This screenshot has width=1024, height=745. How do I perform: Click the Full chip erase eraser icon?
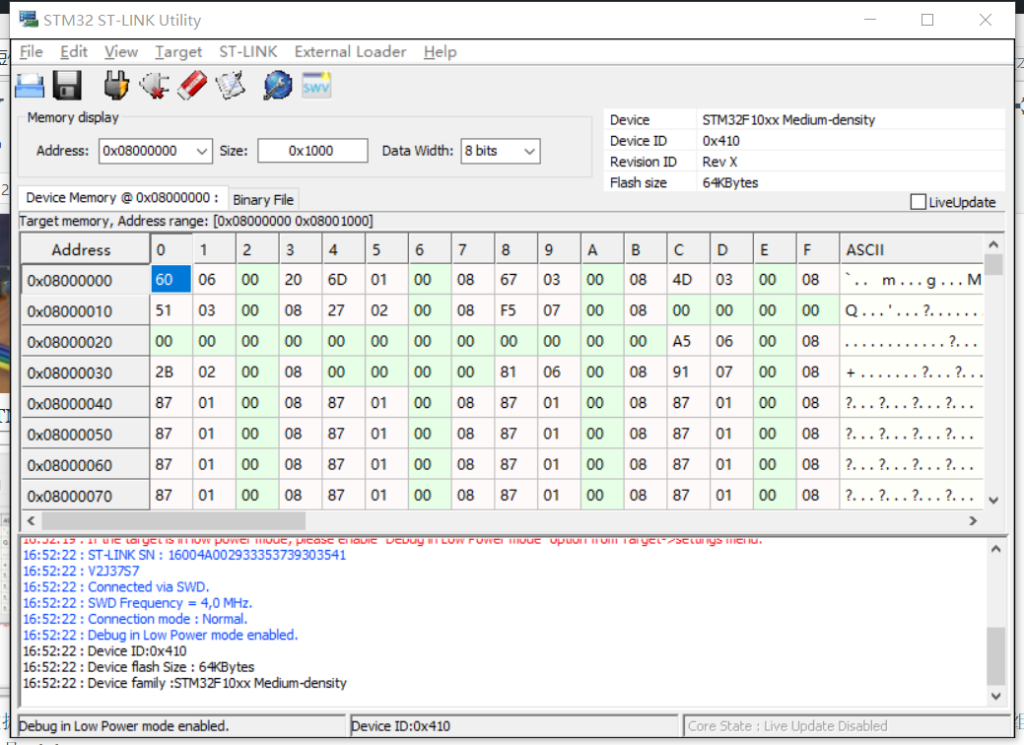[193, 86]
